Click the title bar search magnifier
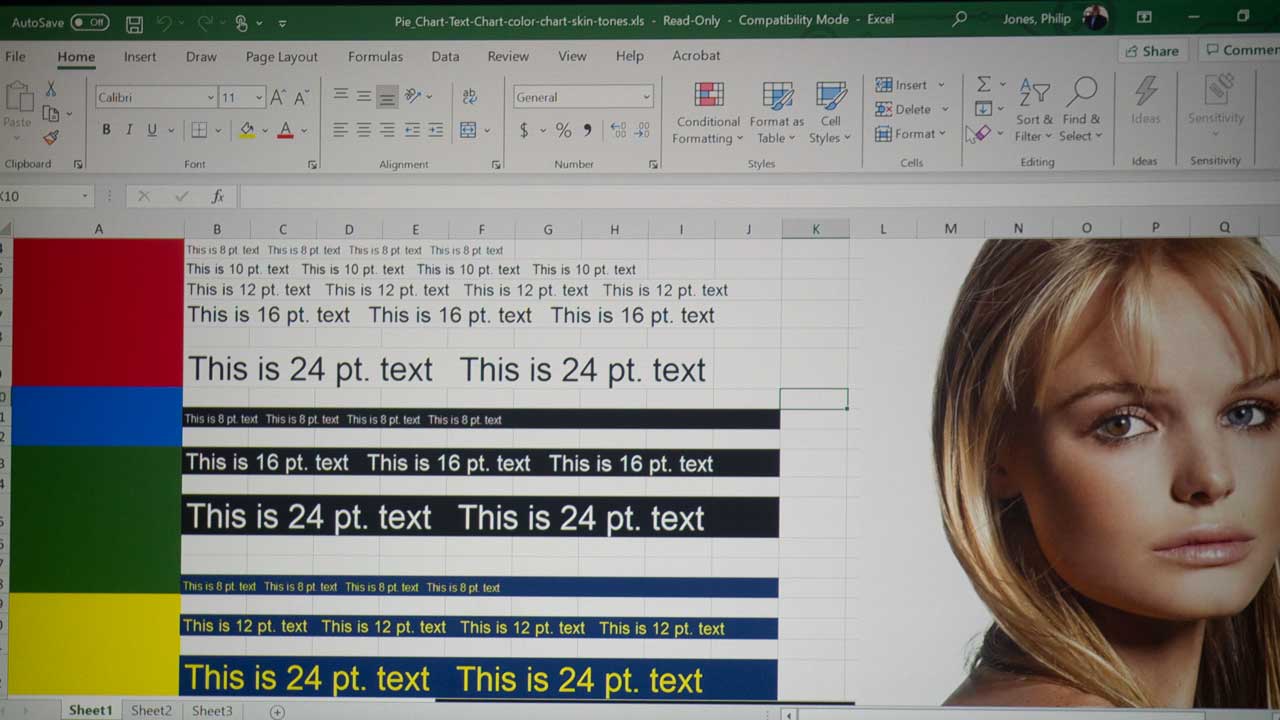Screen dimensions: 1280x720 (960, 19)
